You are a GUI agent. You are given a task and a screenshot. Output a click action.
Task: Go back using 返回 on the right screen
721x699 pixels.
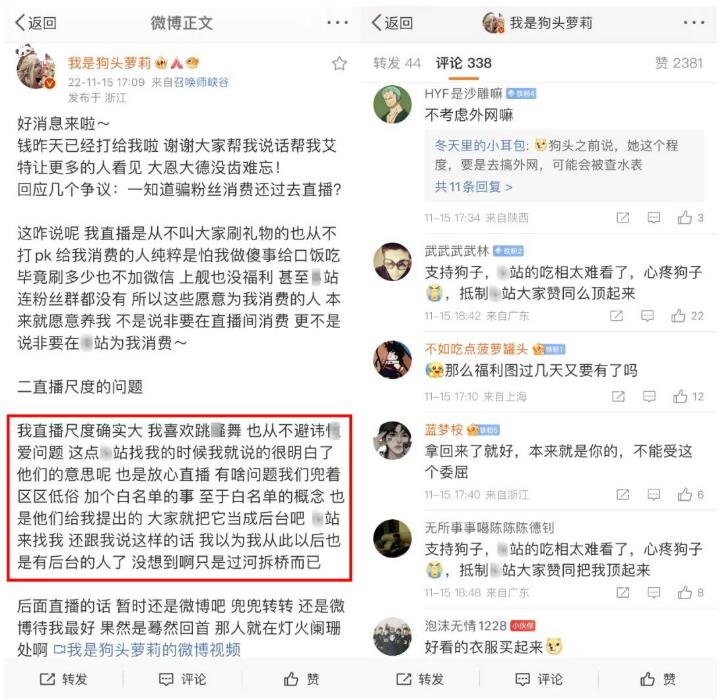coord(392,23)
